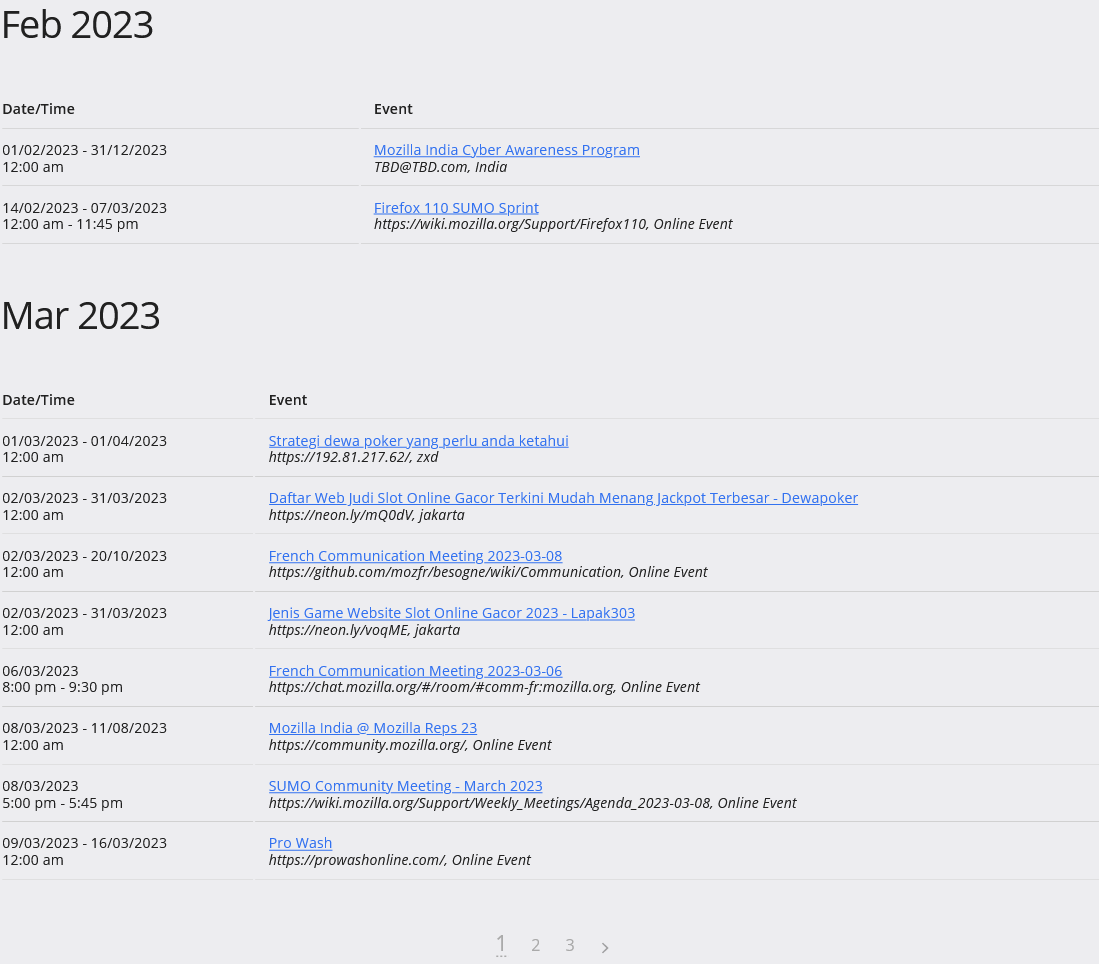Click date 08/03/2023 - 11/08/2023

coord(85,728)
